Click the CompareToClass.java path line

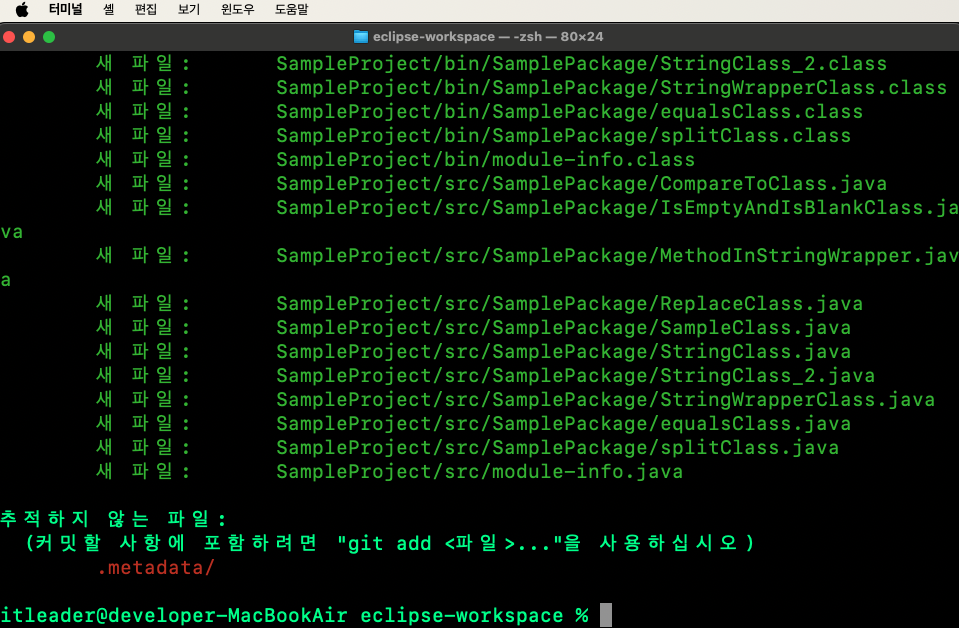pos(582,183)
